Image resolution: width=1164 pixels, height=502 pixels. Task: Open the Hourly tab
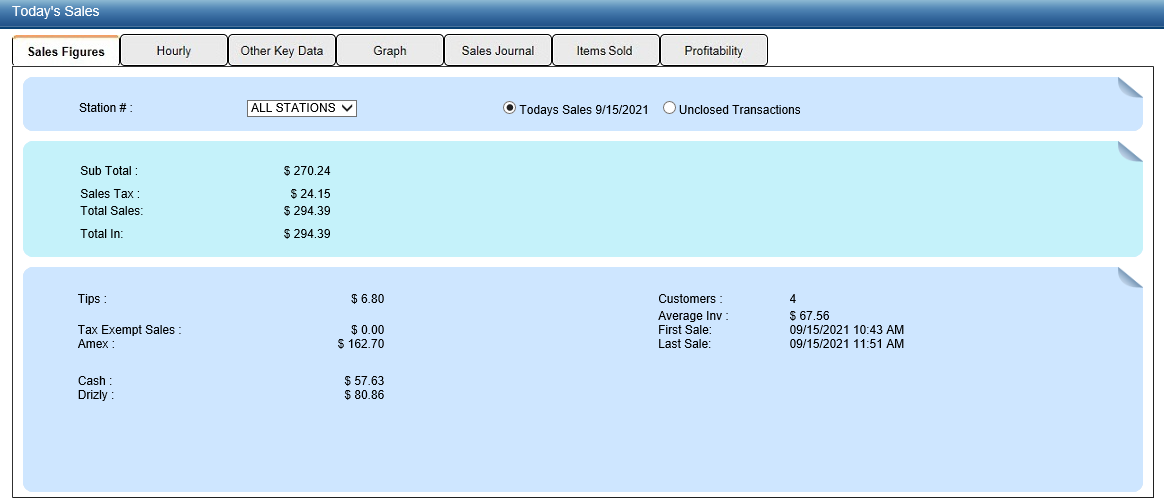[x=174, y=50]
